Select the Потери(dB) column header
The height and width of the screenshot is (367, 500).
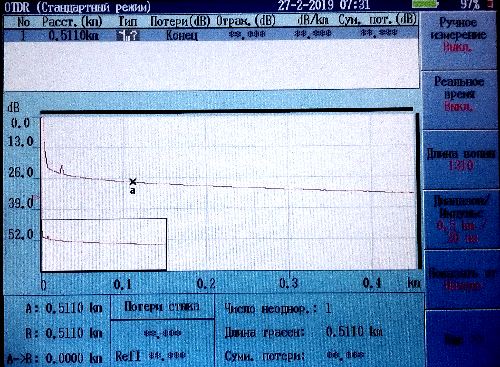180,21
